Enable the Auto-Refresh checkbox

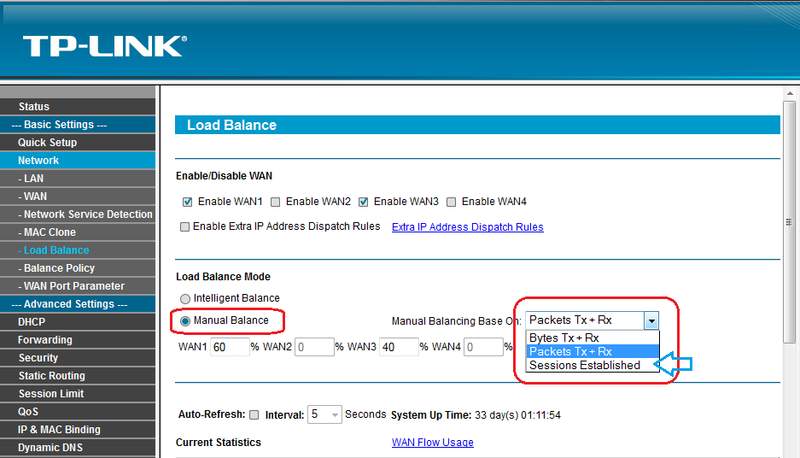point(254,415)
